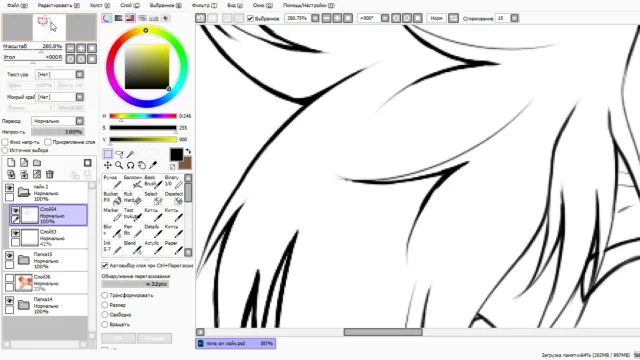Choose the Zoom magnifier tool

[x=119, y=165]
